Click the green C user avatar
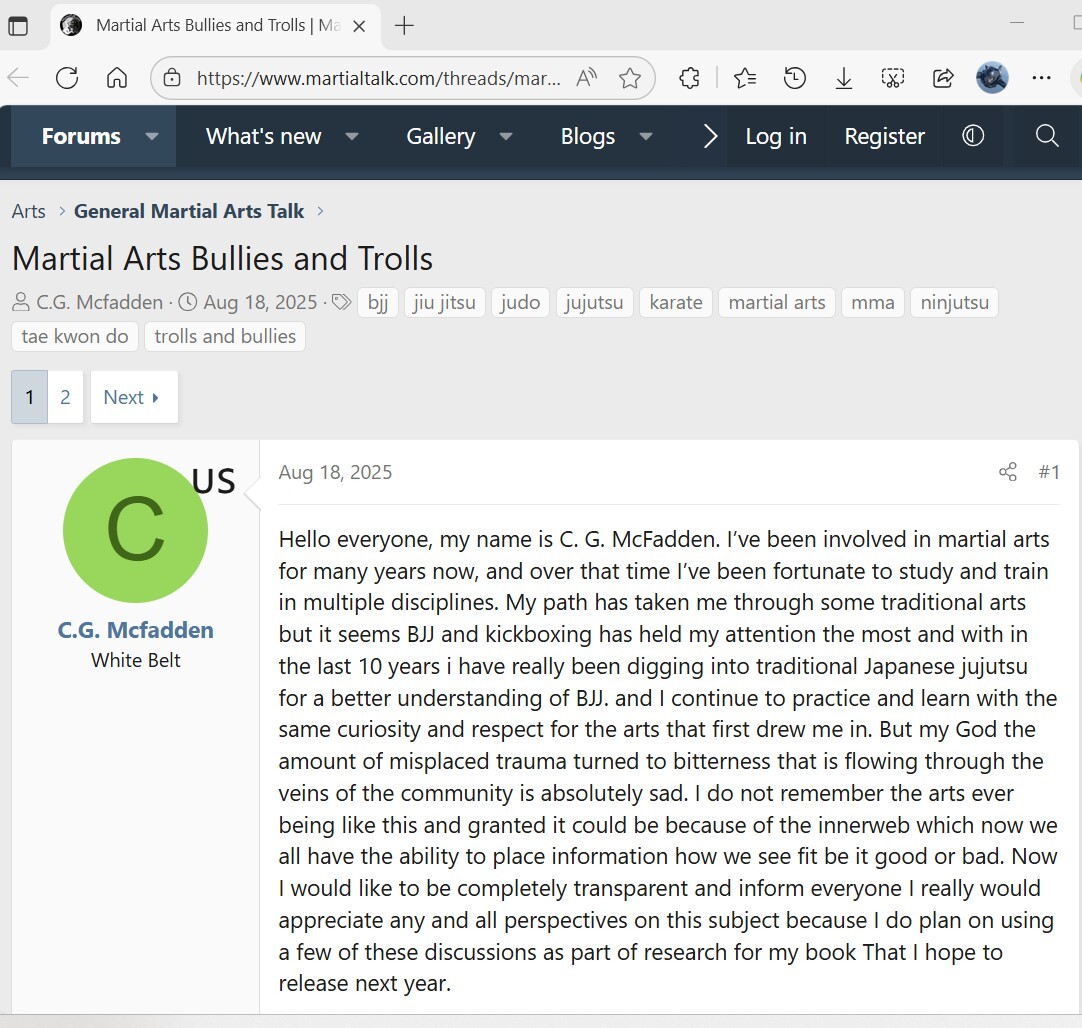The width and height of the screenshot is (1082, 1028). (x=135, y=530)
